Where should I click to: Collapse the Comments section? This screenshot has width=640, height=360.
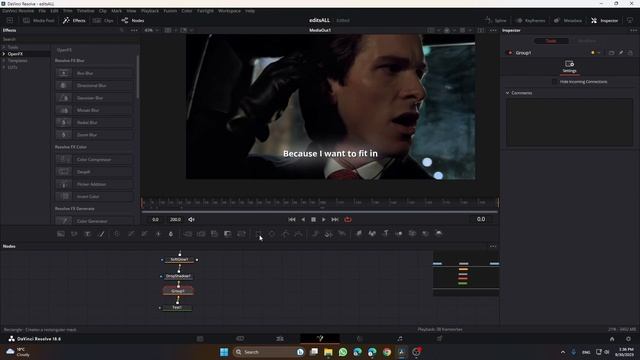pyautogui.click(x=508, y=93)
